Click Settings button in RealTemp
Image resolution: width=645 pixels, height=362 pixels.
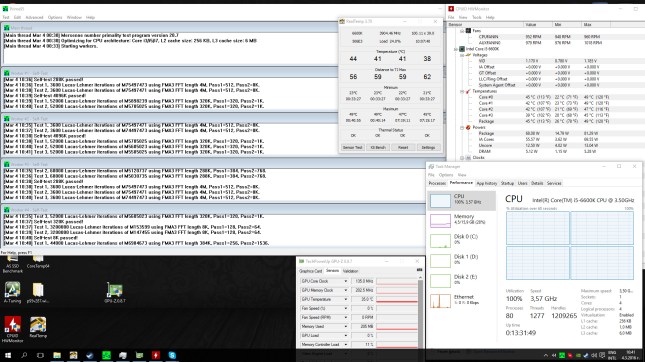click(428, 147)
